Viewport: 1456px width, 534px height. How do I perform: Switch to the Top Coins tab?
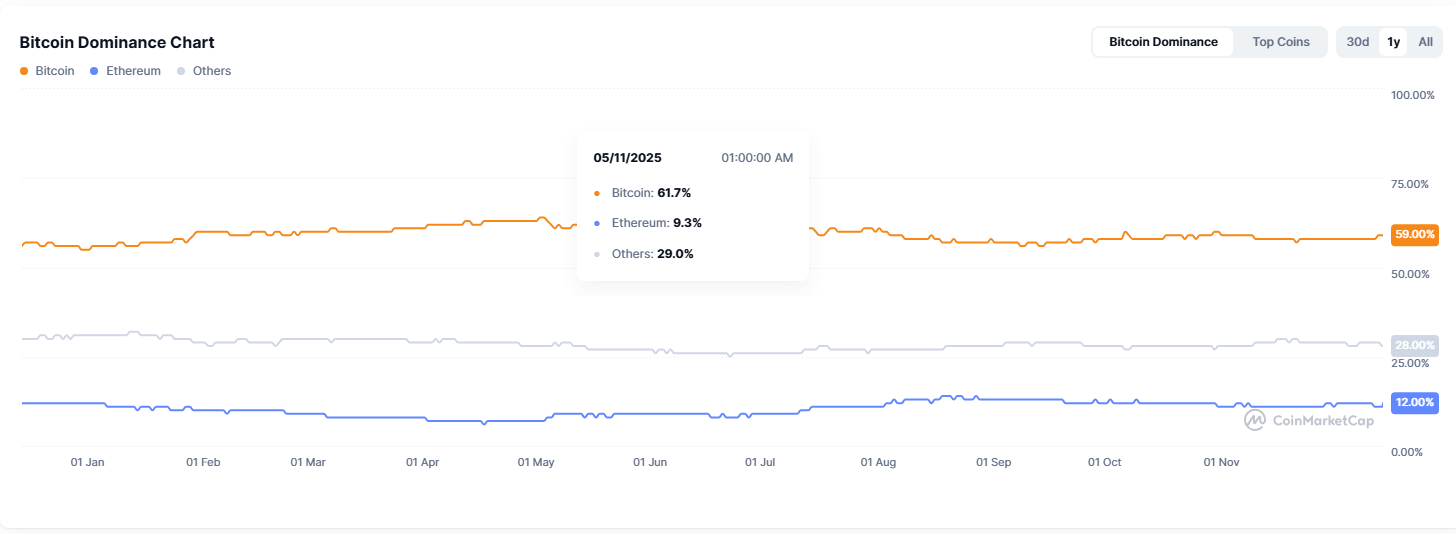click(1280, 42)
